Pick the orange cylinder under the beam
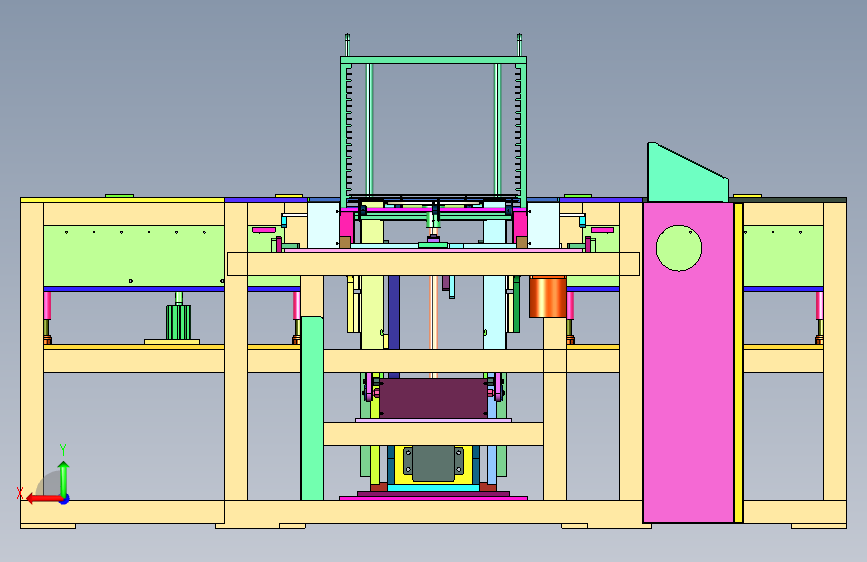This screenshot has height=562, width=867. point(547,297)
